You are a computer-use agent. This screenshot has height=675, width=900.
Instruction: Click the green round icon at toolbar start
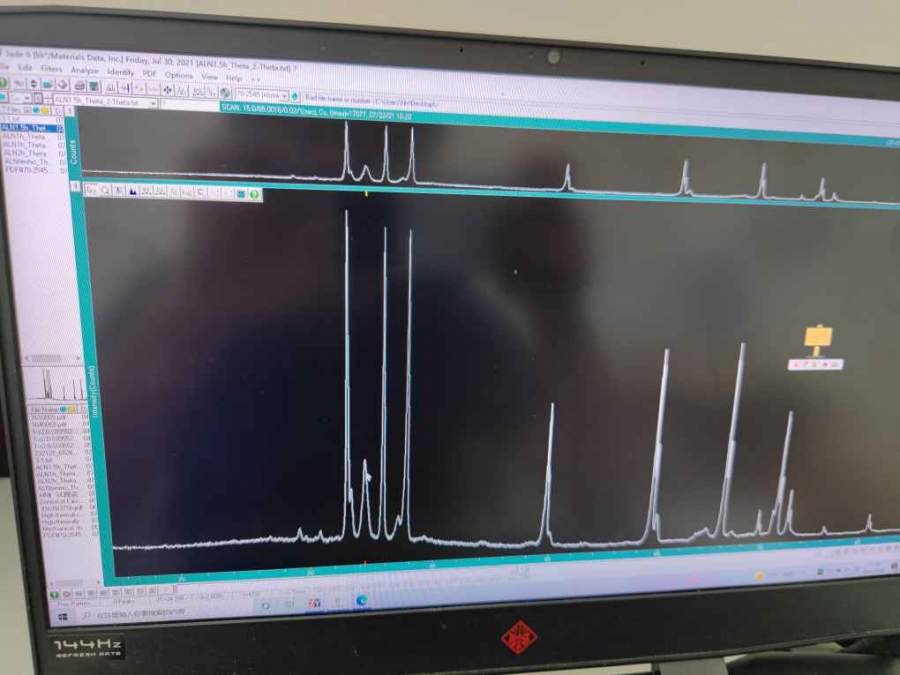point(2,83)
